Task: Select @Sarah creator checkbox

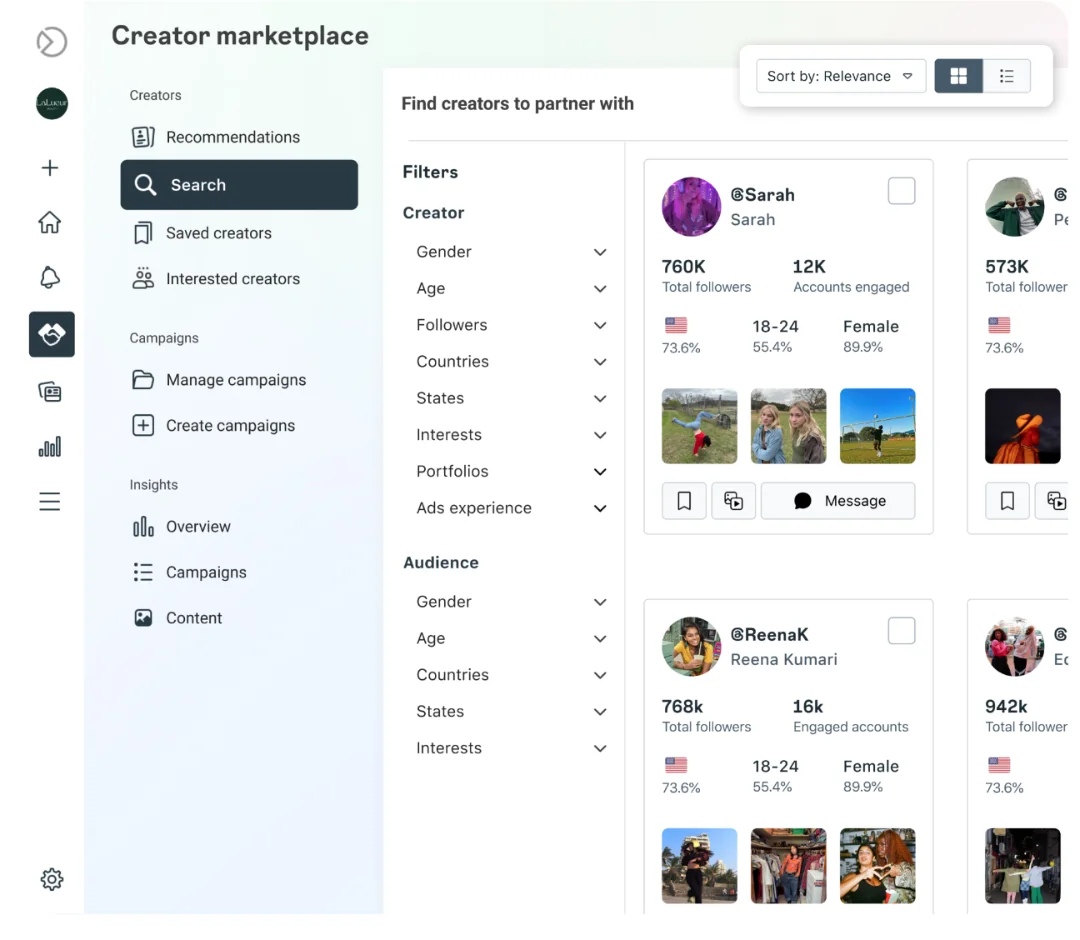Action: tap(901, 191)
